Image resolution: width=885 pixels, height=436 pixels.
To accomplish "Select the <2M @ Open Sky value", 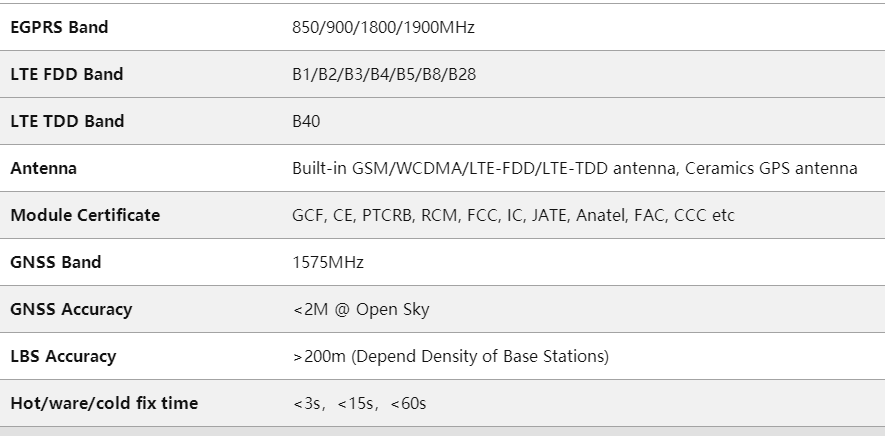I will pos(361,309).
